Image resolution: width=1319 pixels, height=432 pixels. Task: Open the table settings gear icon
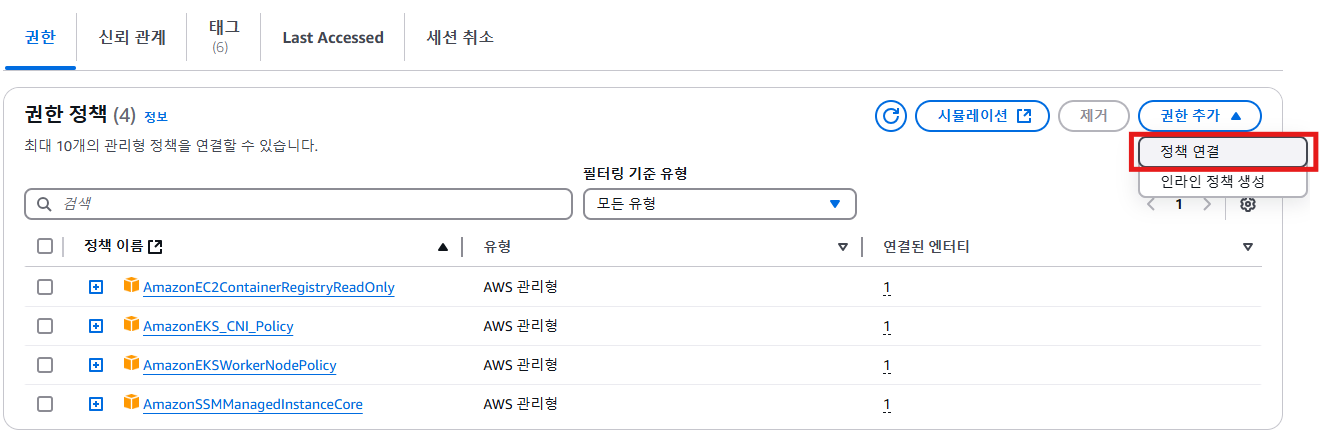[x=1247, y=204]
